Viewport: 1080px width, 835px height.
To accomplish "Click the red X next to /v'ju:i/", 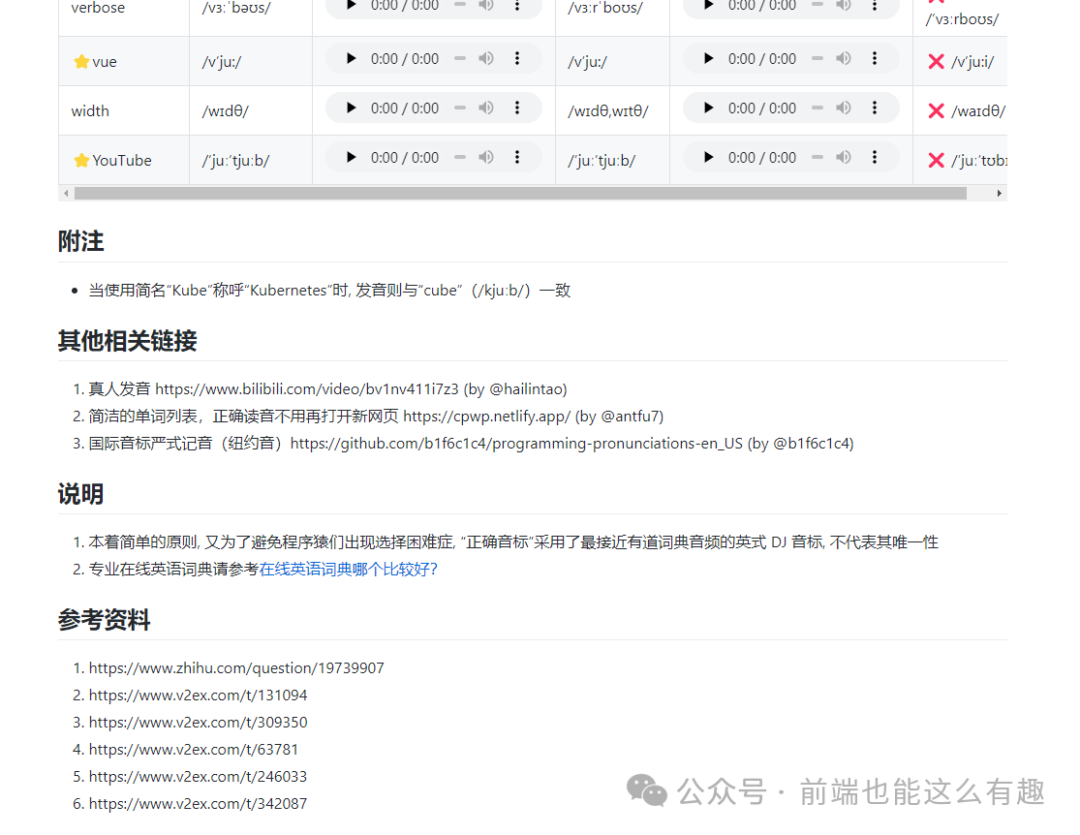I will (x=936, y=61).
